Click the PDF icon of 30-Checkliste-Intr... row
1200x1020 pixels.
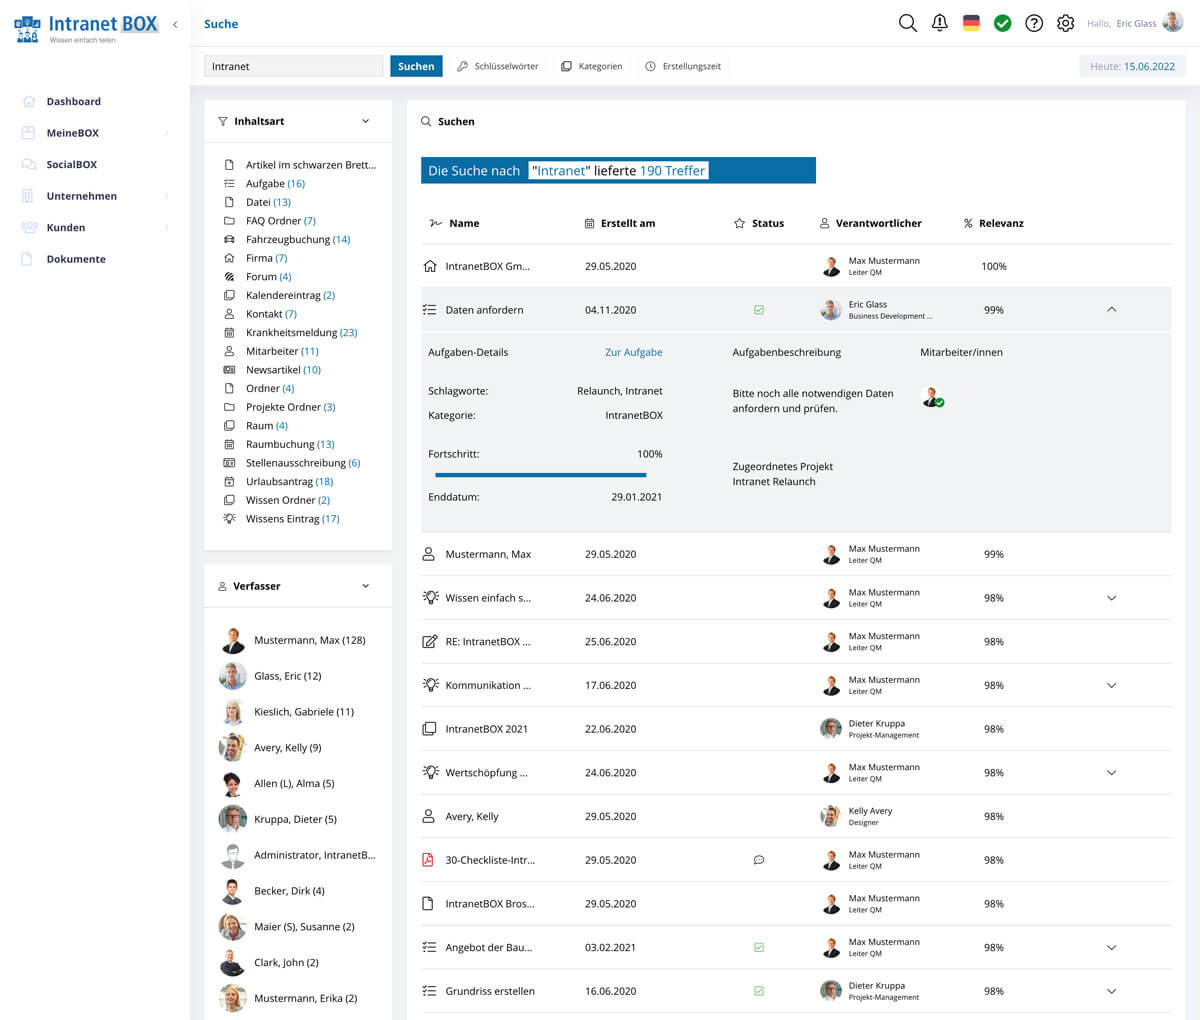click(x=428, y=860)
